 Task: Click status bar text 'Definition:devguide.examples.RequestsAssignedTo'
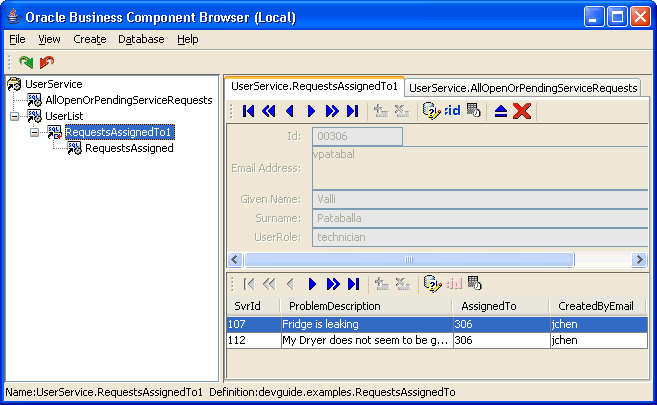coord(332,392)
